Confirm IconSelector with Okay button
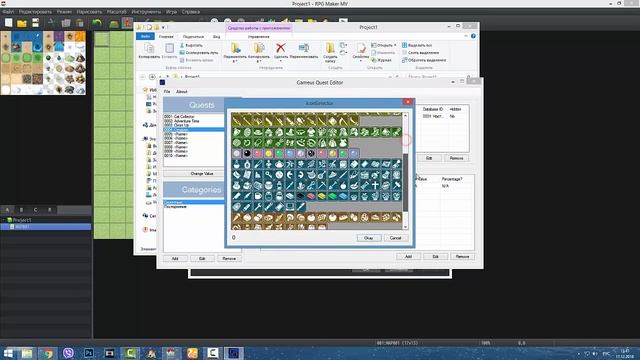Viewport: 640px width, 360px height. coord(369,238)
